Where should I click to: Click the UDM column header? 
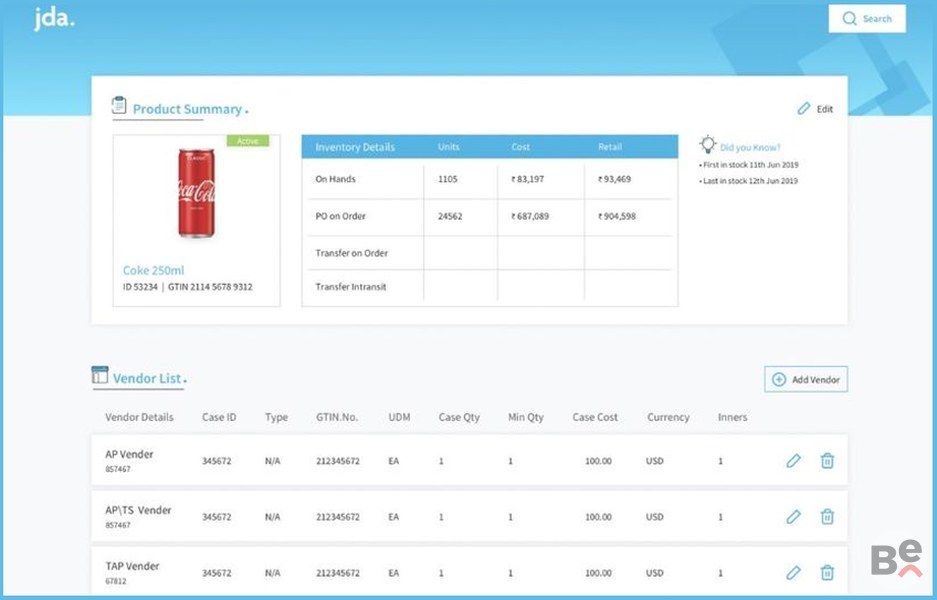pos(399,417)
